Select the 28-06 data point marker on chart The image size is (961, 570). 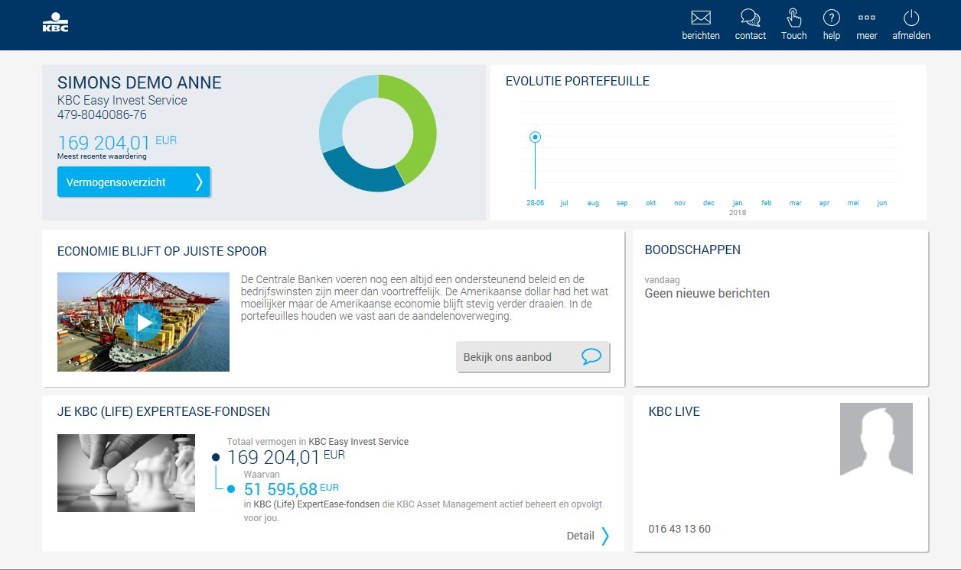tap(535, 137)
